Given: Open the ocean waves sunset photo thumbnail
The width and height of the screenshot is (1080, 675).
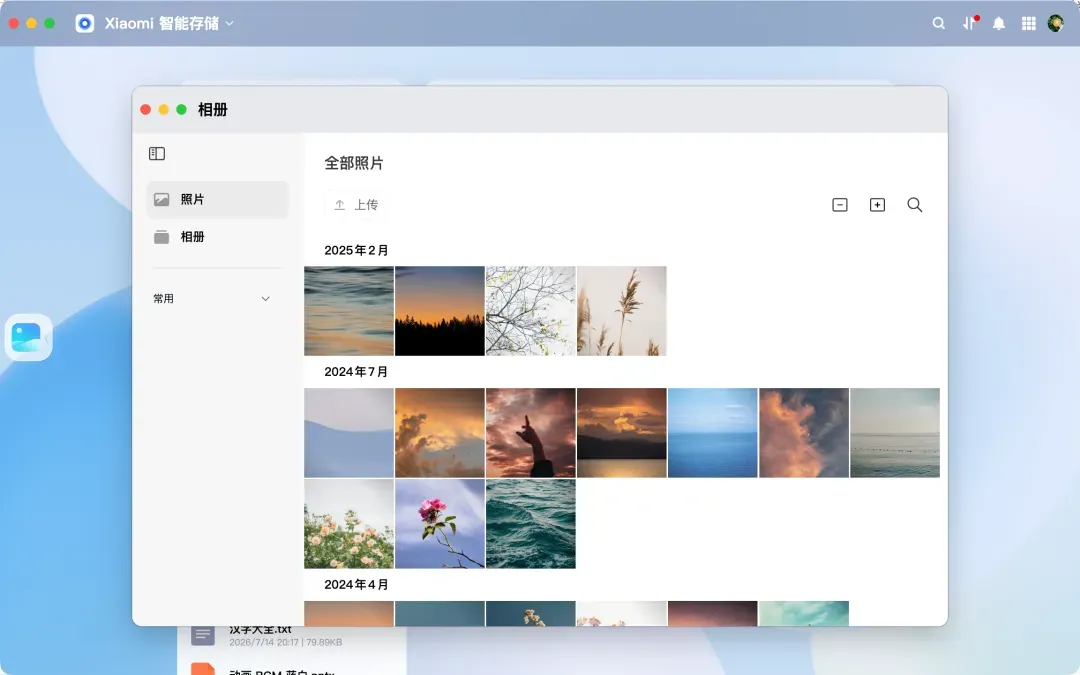Looking at the screenshot, I should coord(349,311).
